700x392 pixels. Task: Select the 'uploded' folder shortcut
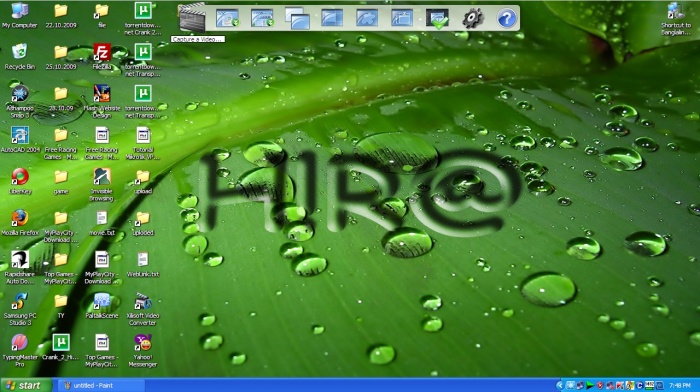pos(143,223)
